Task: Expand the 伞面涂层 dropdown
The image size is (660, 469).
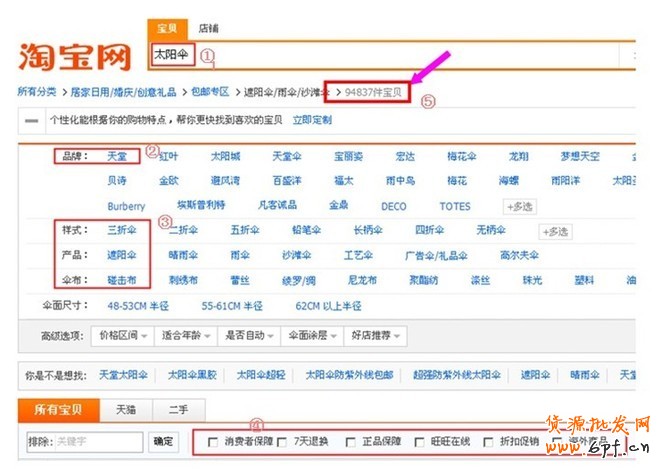Action: [312, 334]
